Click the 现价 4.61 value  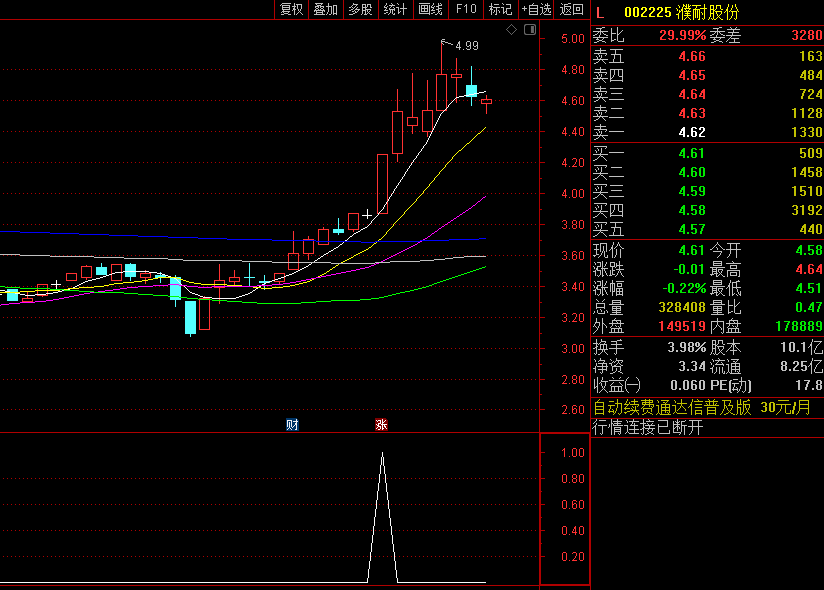[x=691, y=250]
